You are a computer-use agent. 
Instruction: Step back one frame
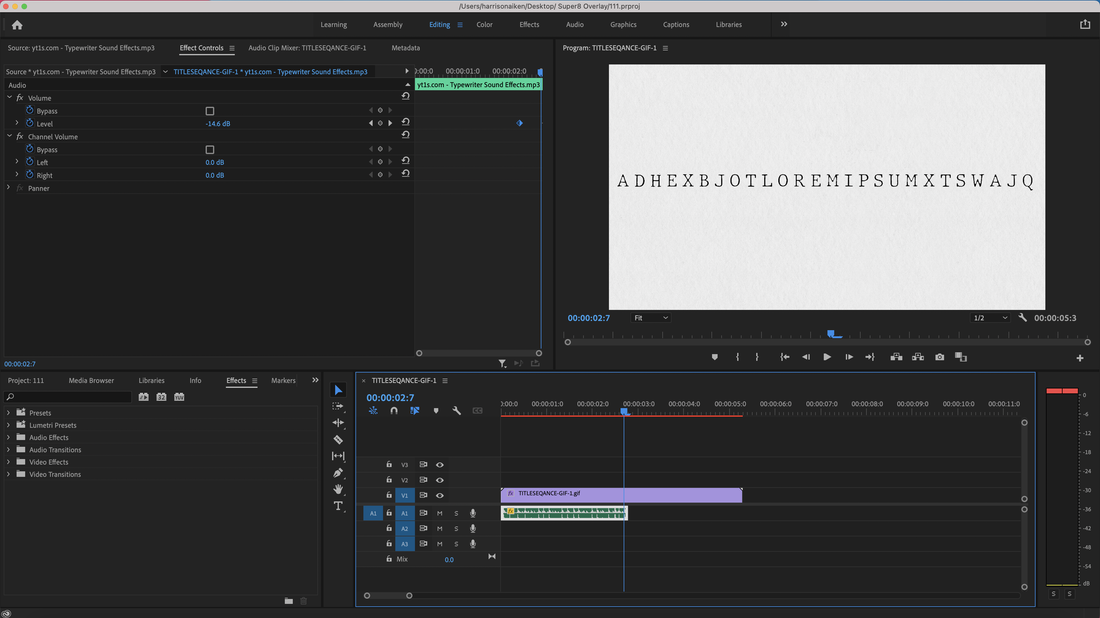pyautogui.click(x=806, y=357)
